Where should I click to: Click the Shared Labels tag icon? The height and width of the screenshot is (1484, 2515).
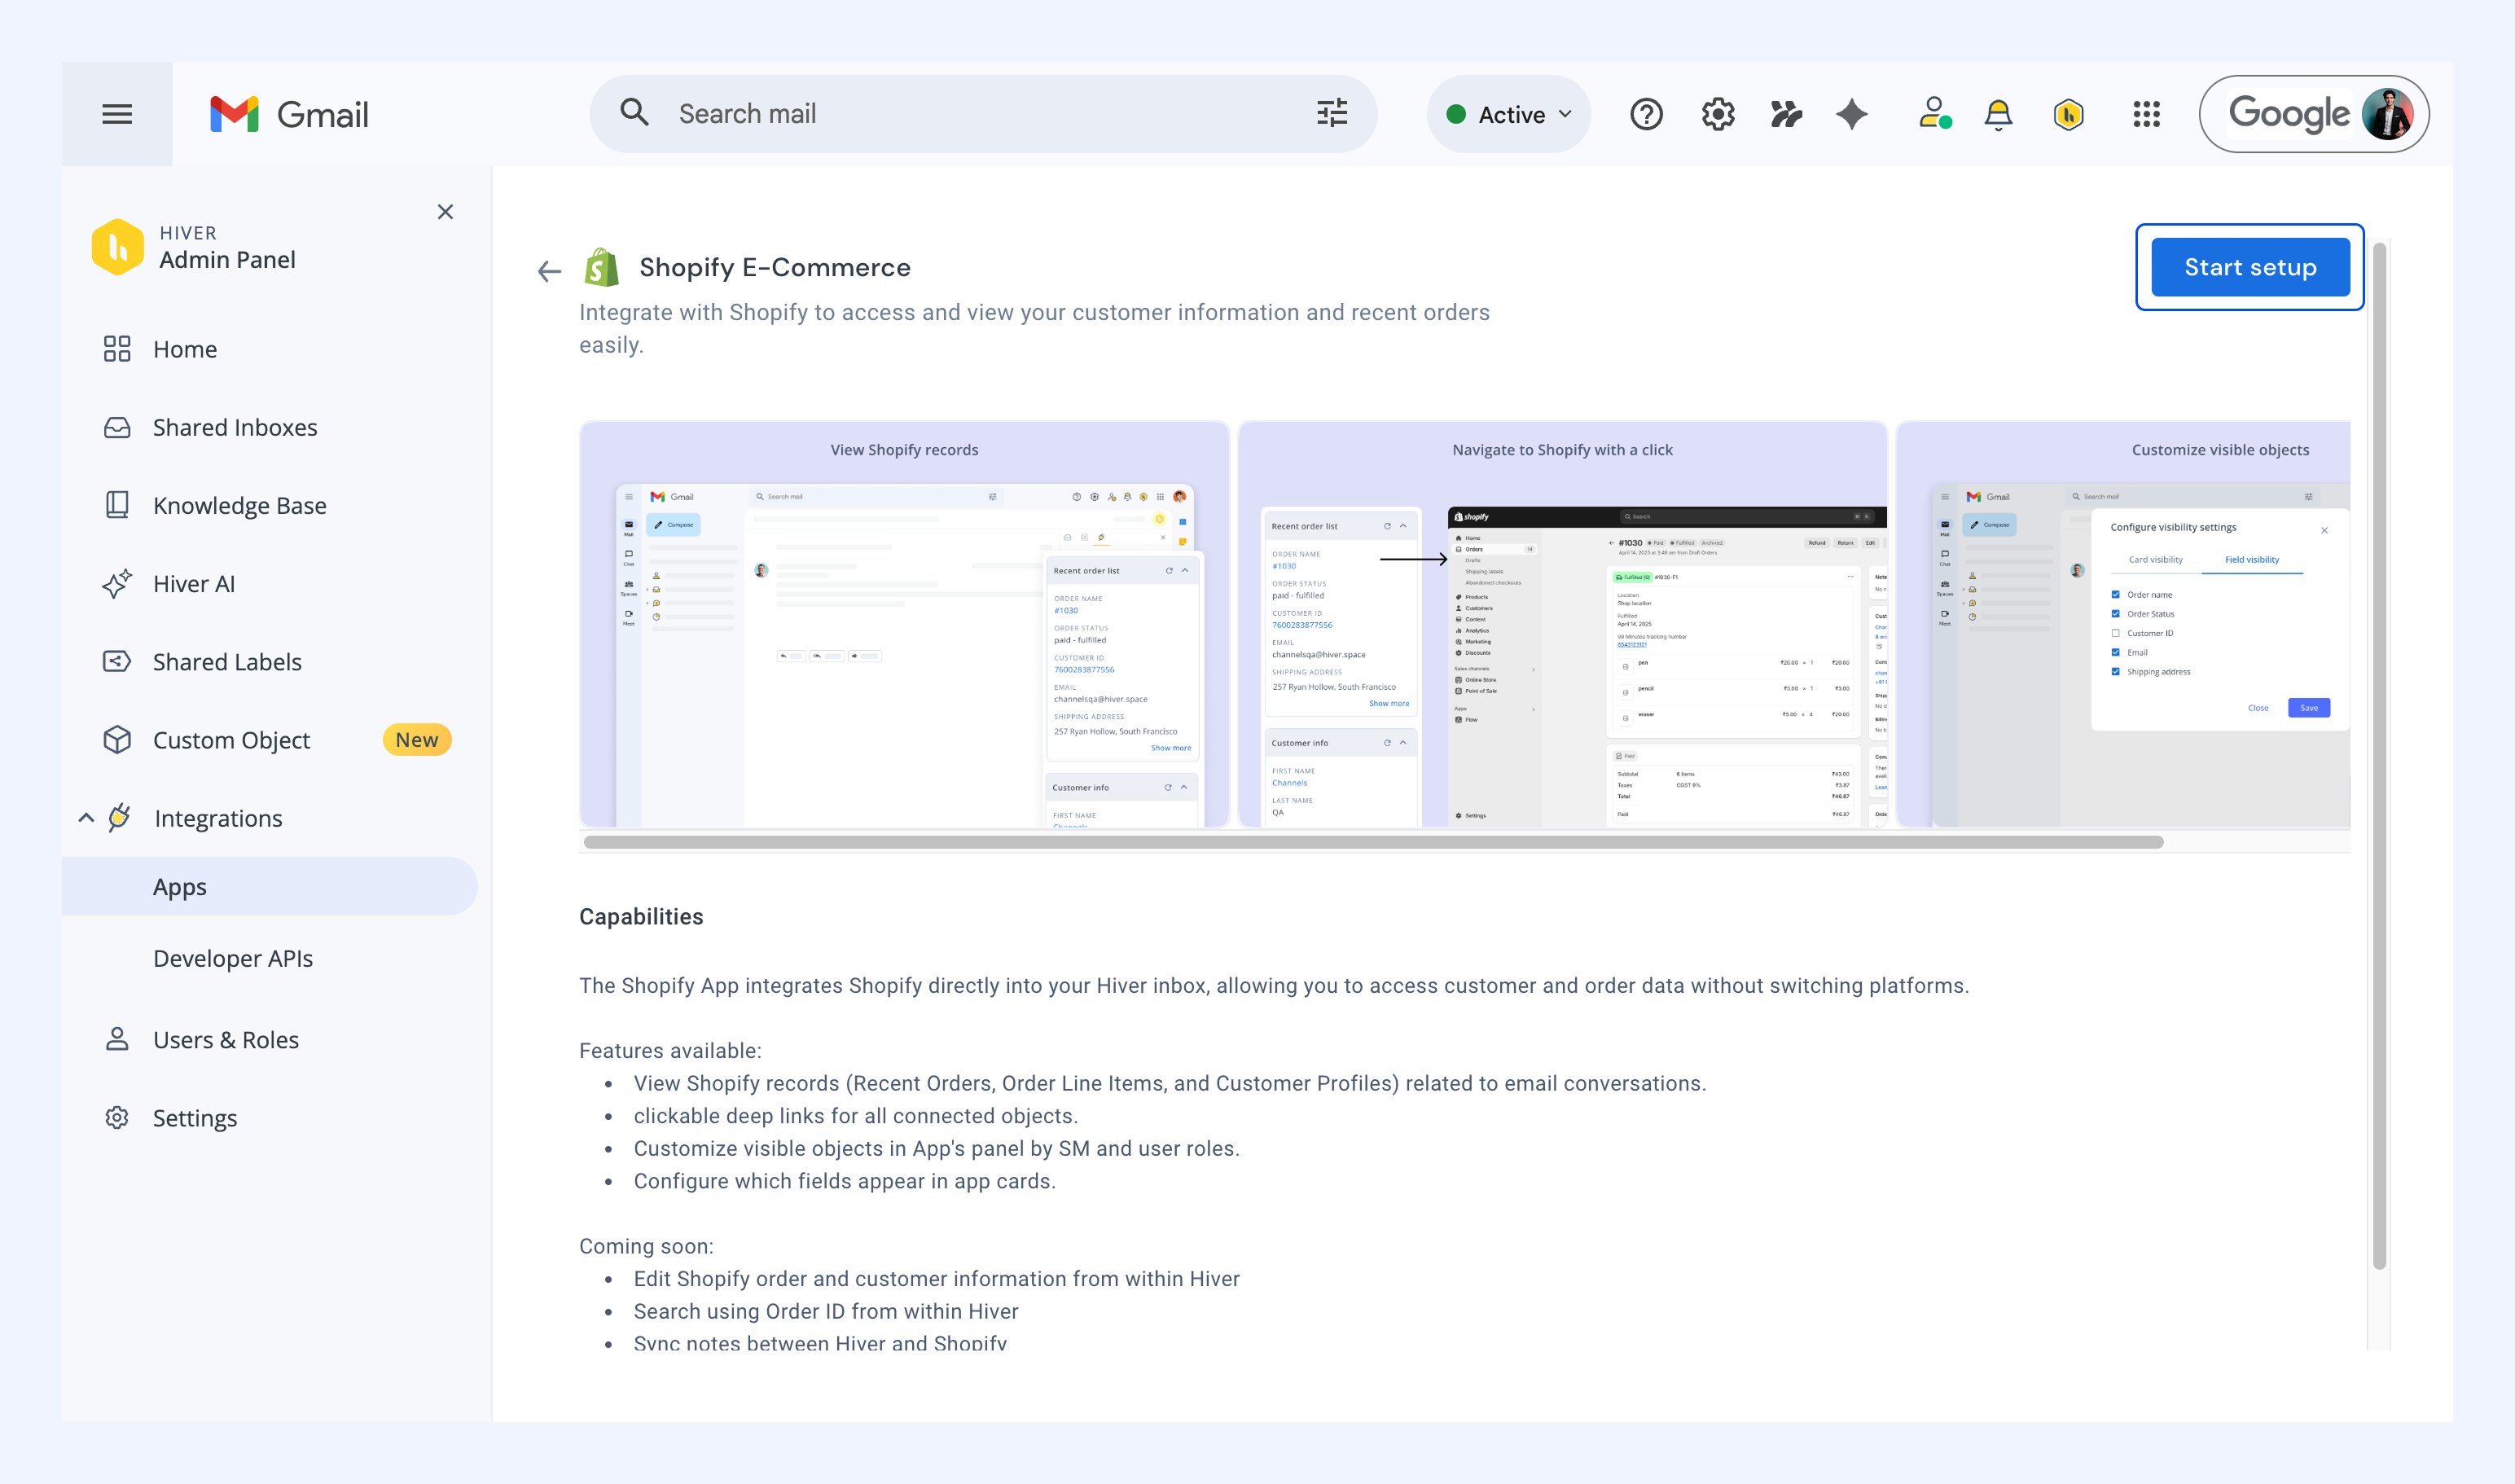coord(117,661)
